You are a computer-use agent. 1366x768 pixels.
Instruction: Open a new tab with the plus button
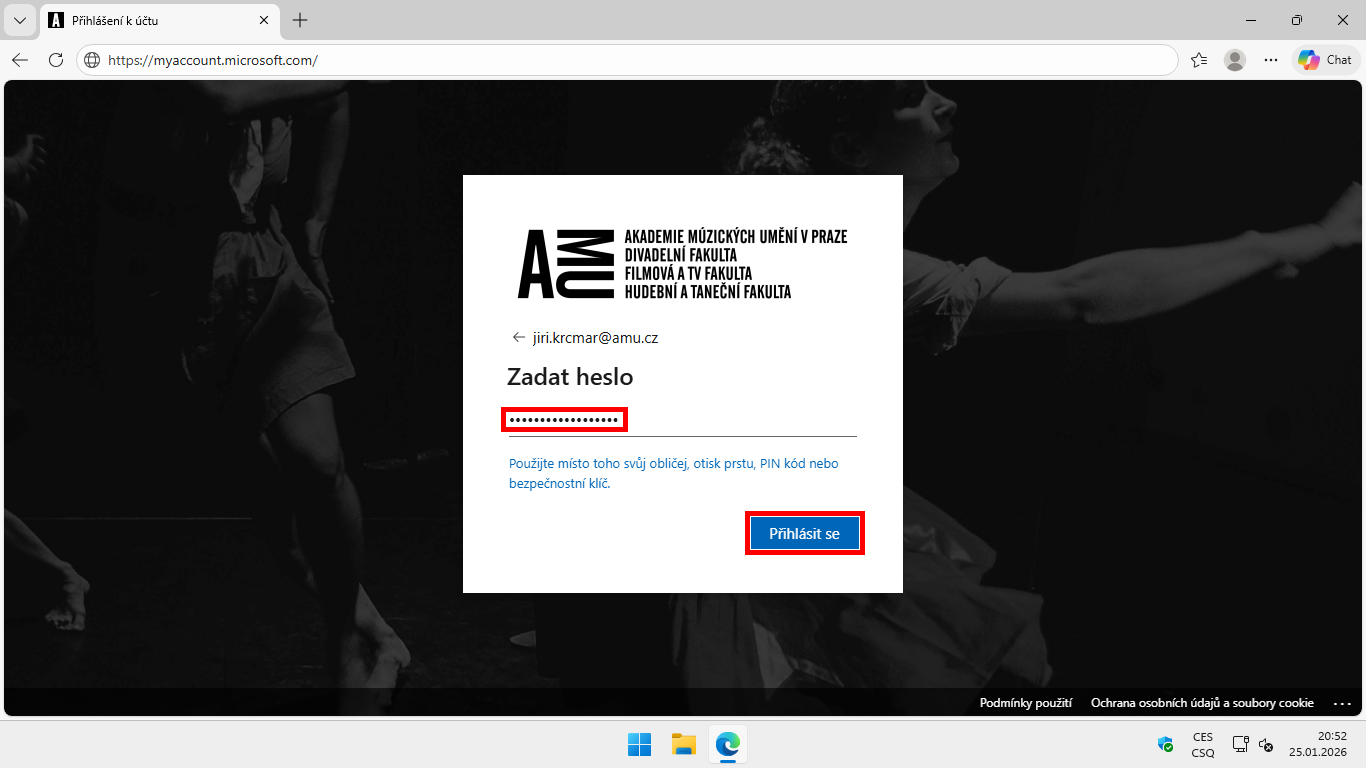coord(300,20)
